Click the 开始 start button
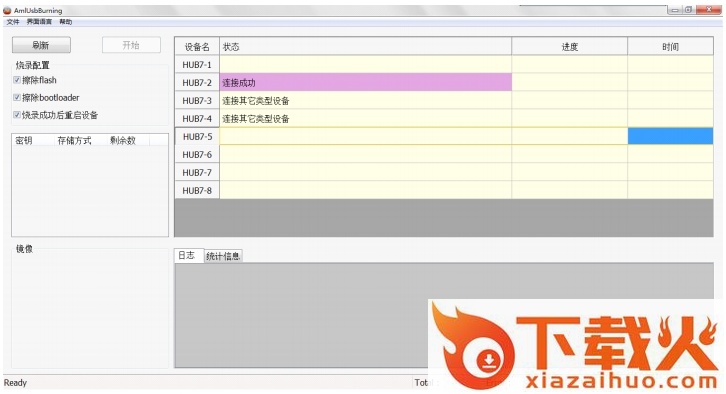 [131, 45]
